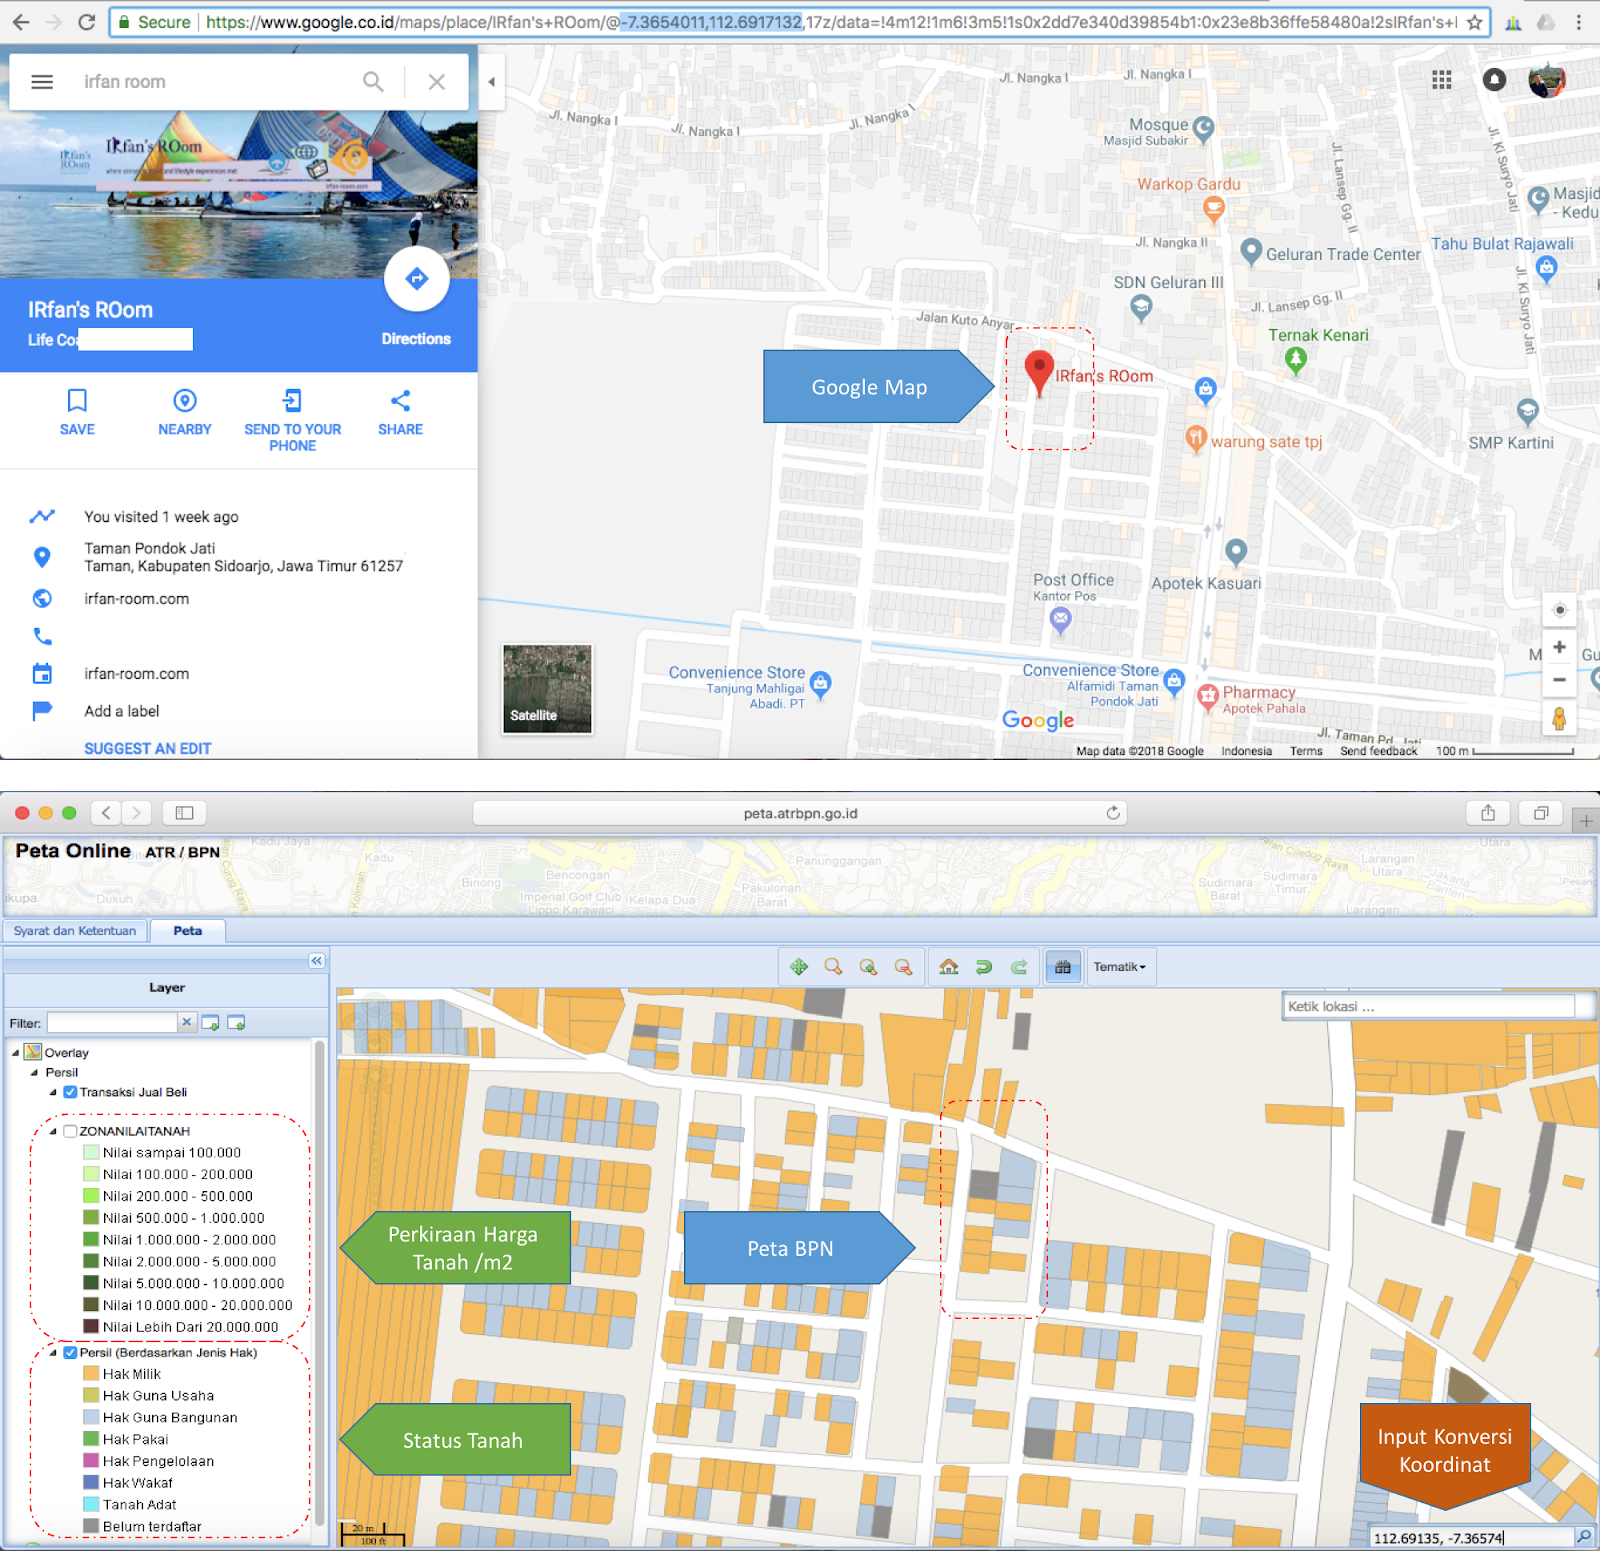Open the SUGGEST AN EDIT link
Image resolution: width=1600 pixels, height=1551 pixels.
coord(148,748)
